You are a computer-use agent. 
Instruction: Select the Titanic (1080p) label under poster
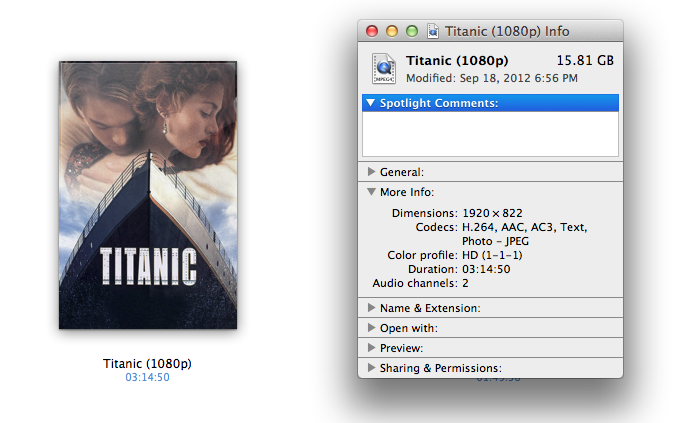(147, 364)
